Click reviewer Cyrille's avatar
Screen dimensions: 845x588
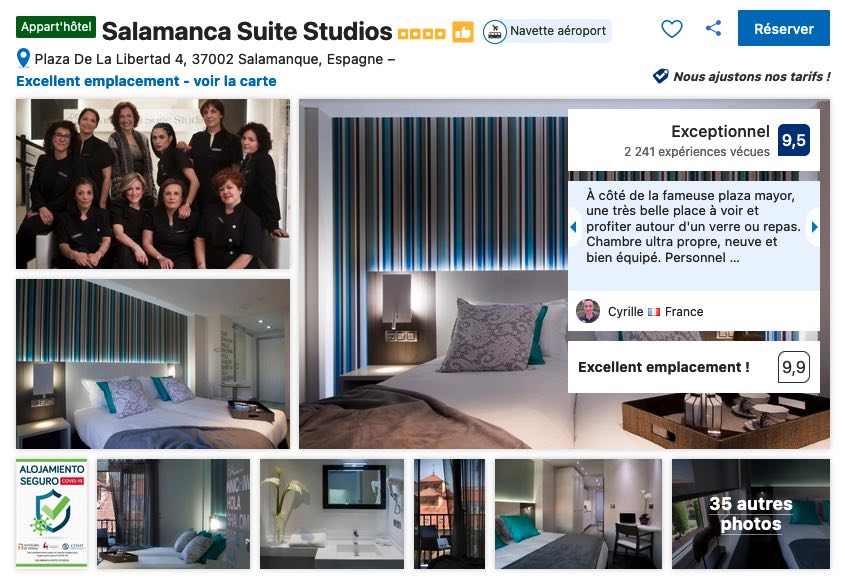[587, 311]
